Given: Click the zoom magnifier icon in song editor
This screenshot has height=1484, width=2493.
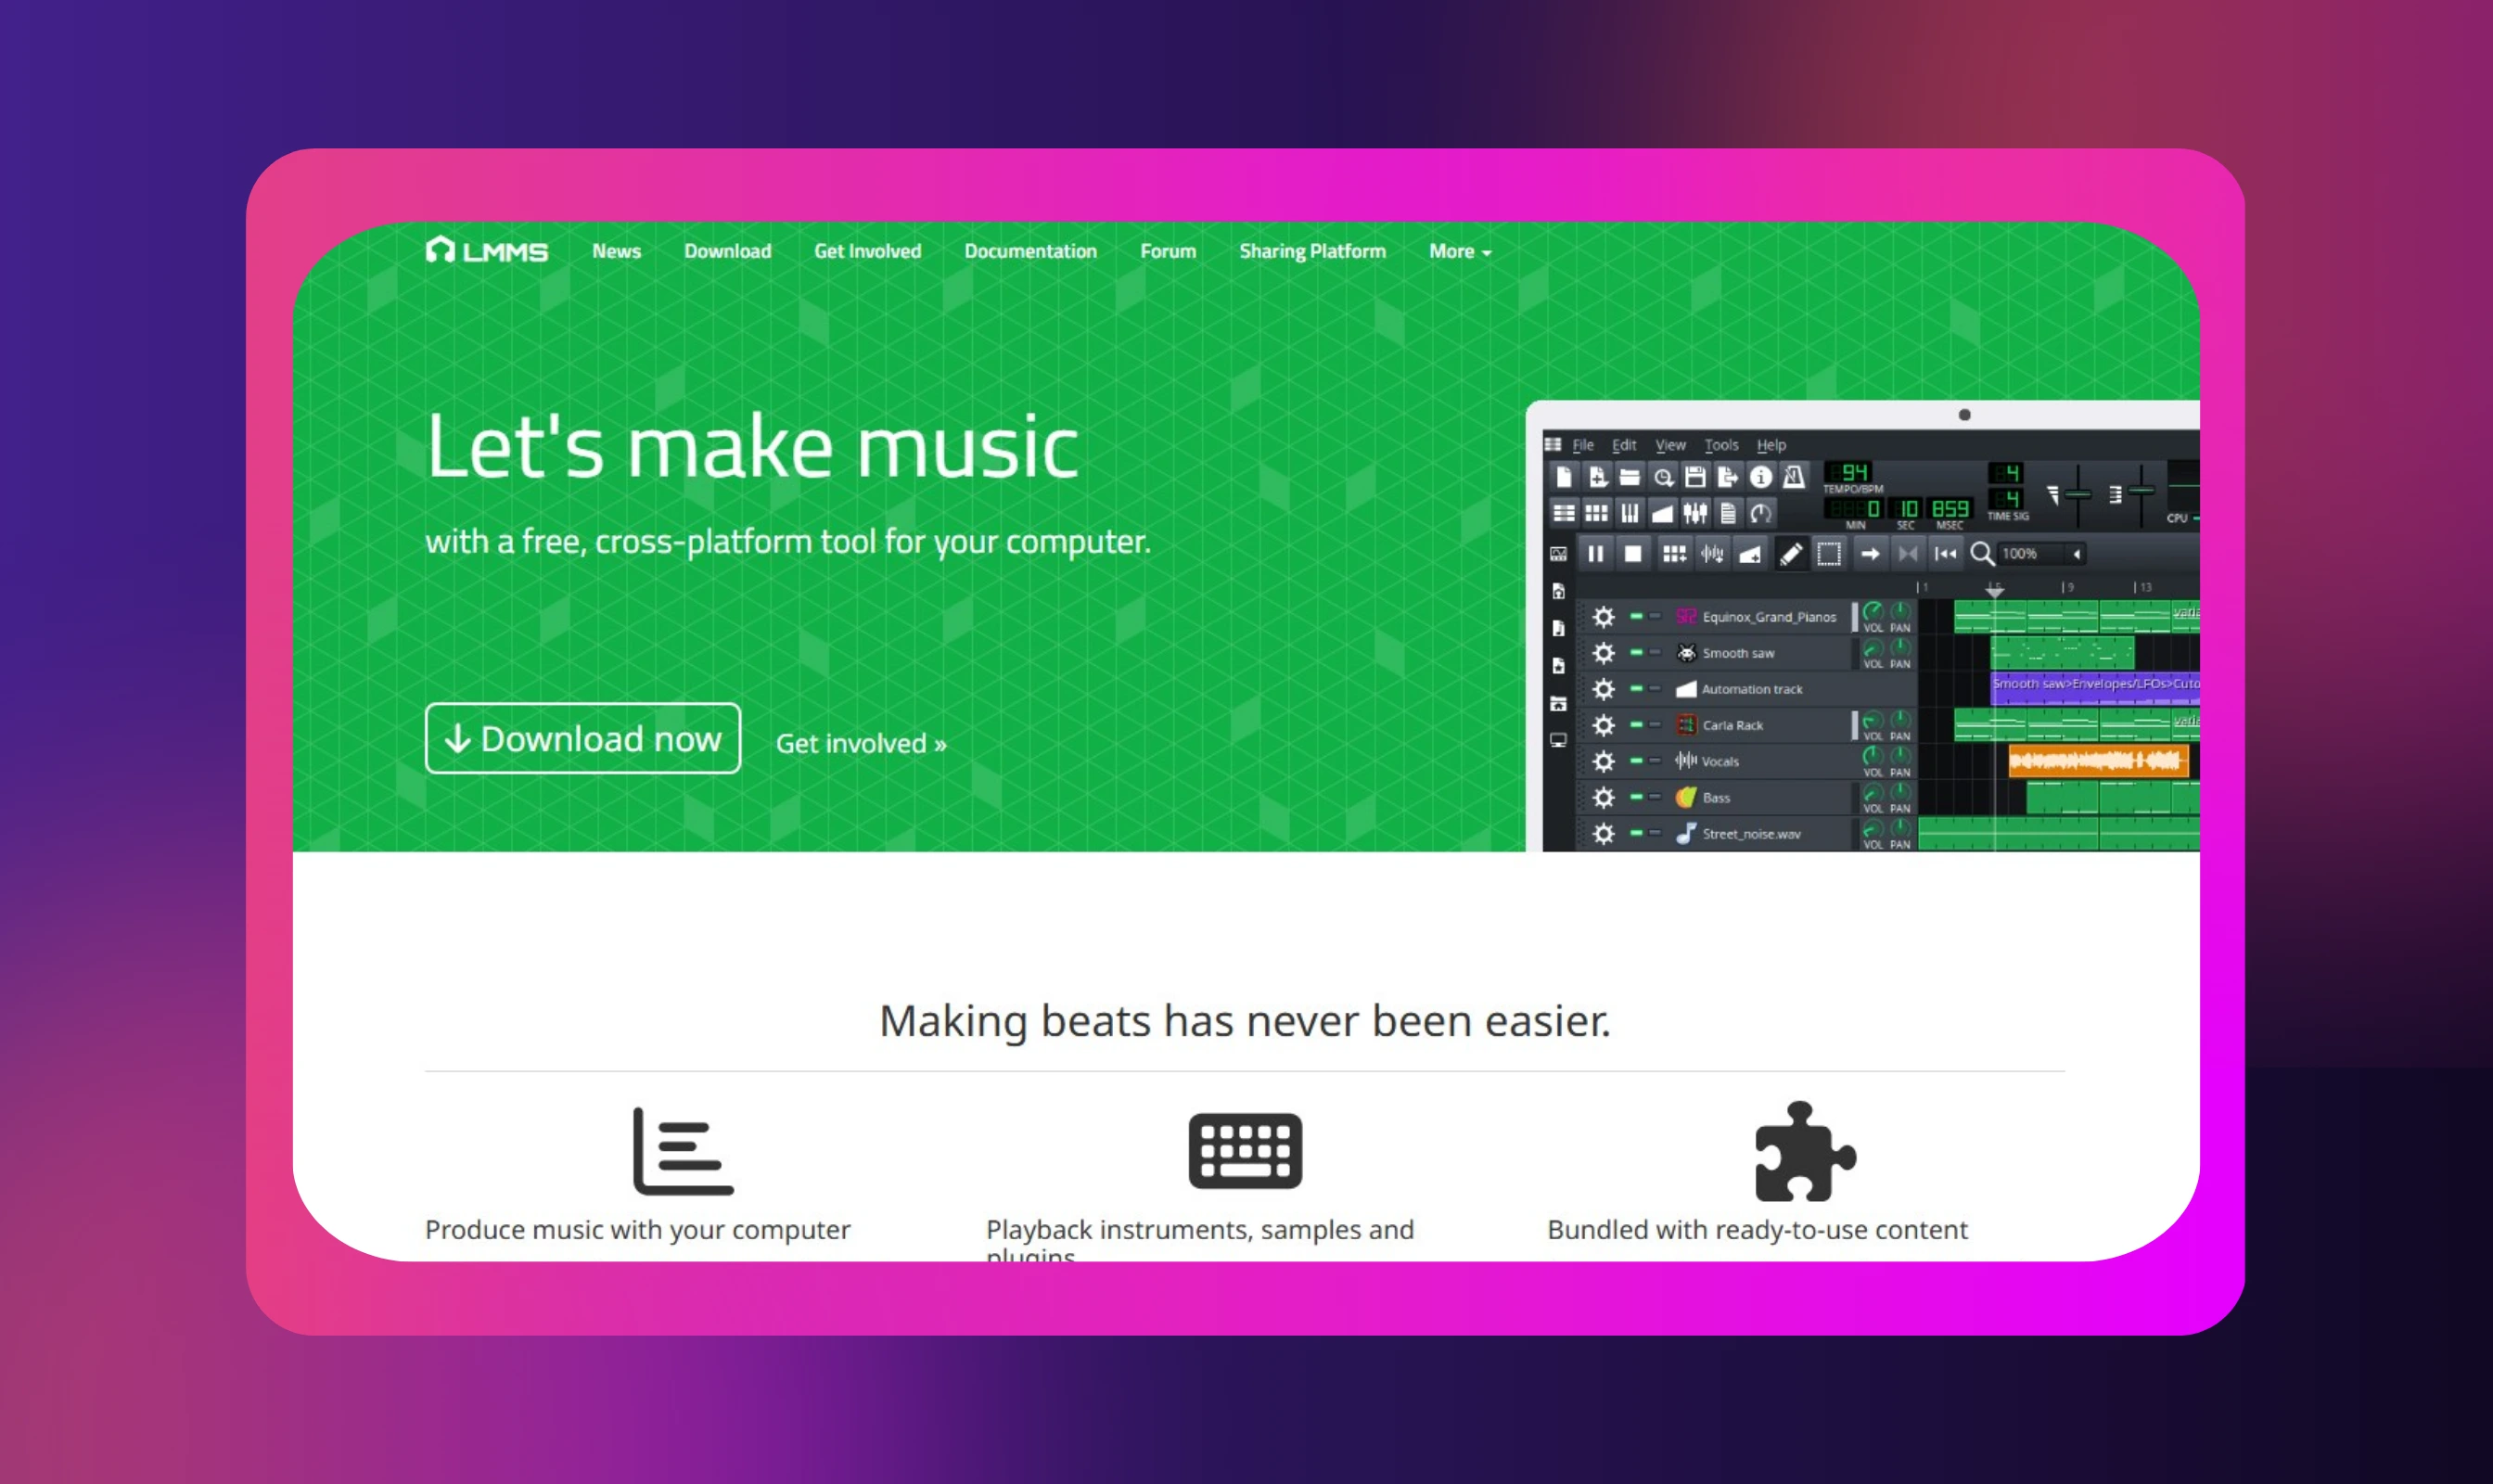Looking at the screenshot, I should click(x=1982, y=554).
